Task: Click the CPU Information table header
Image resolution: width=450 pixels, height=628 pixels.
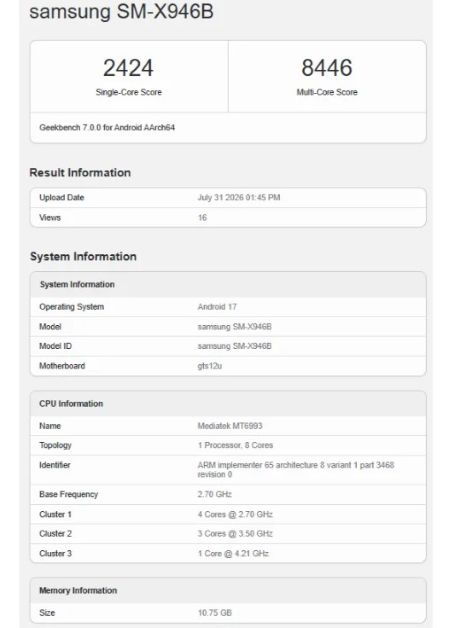Action: pyautogui.click(x=228, y=404)
